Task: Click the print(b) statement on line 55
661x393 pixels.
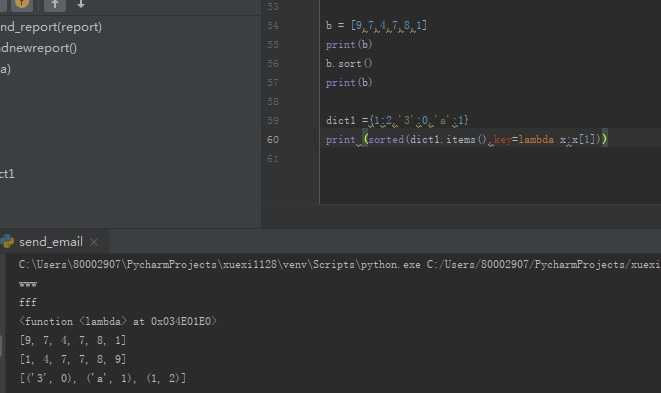Action: (349, 45)
